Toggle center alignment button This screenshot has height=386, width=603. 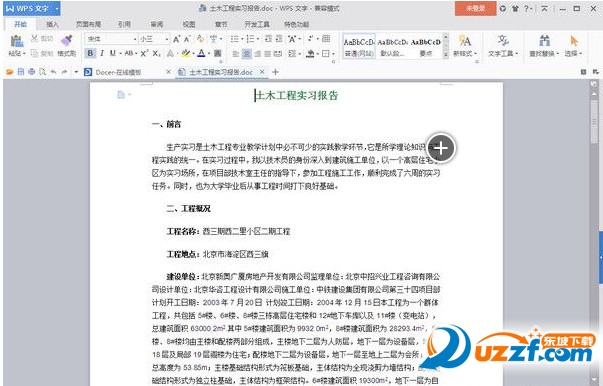(x=247, y=54)
